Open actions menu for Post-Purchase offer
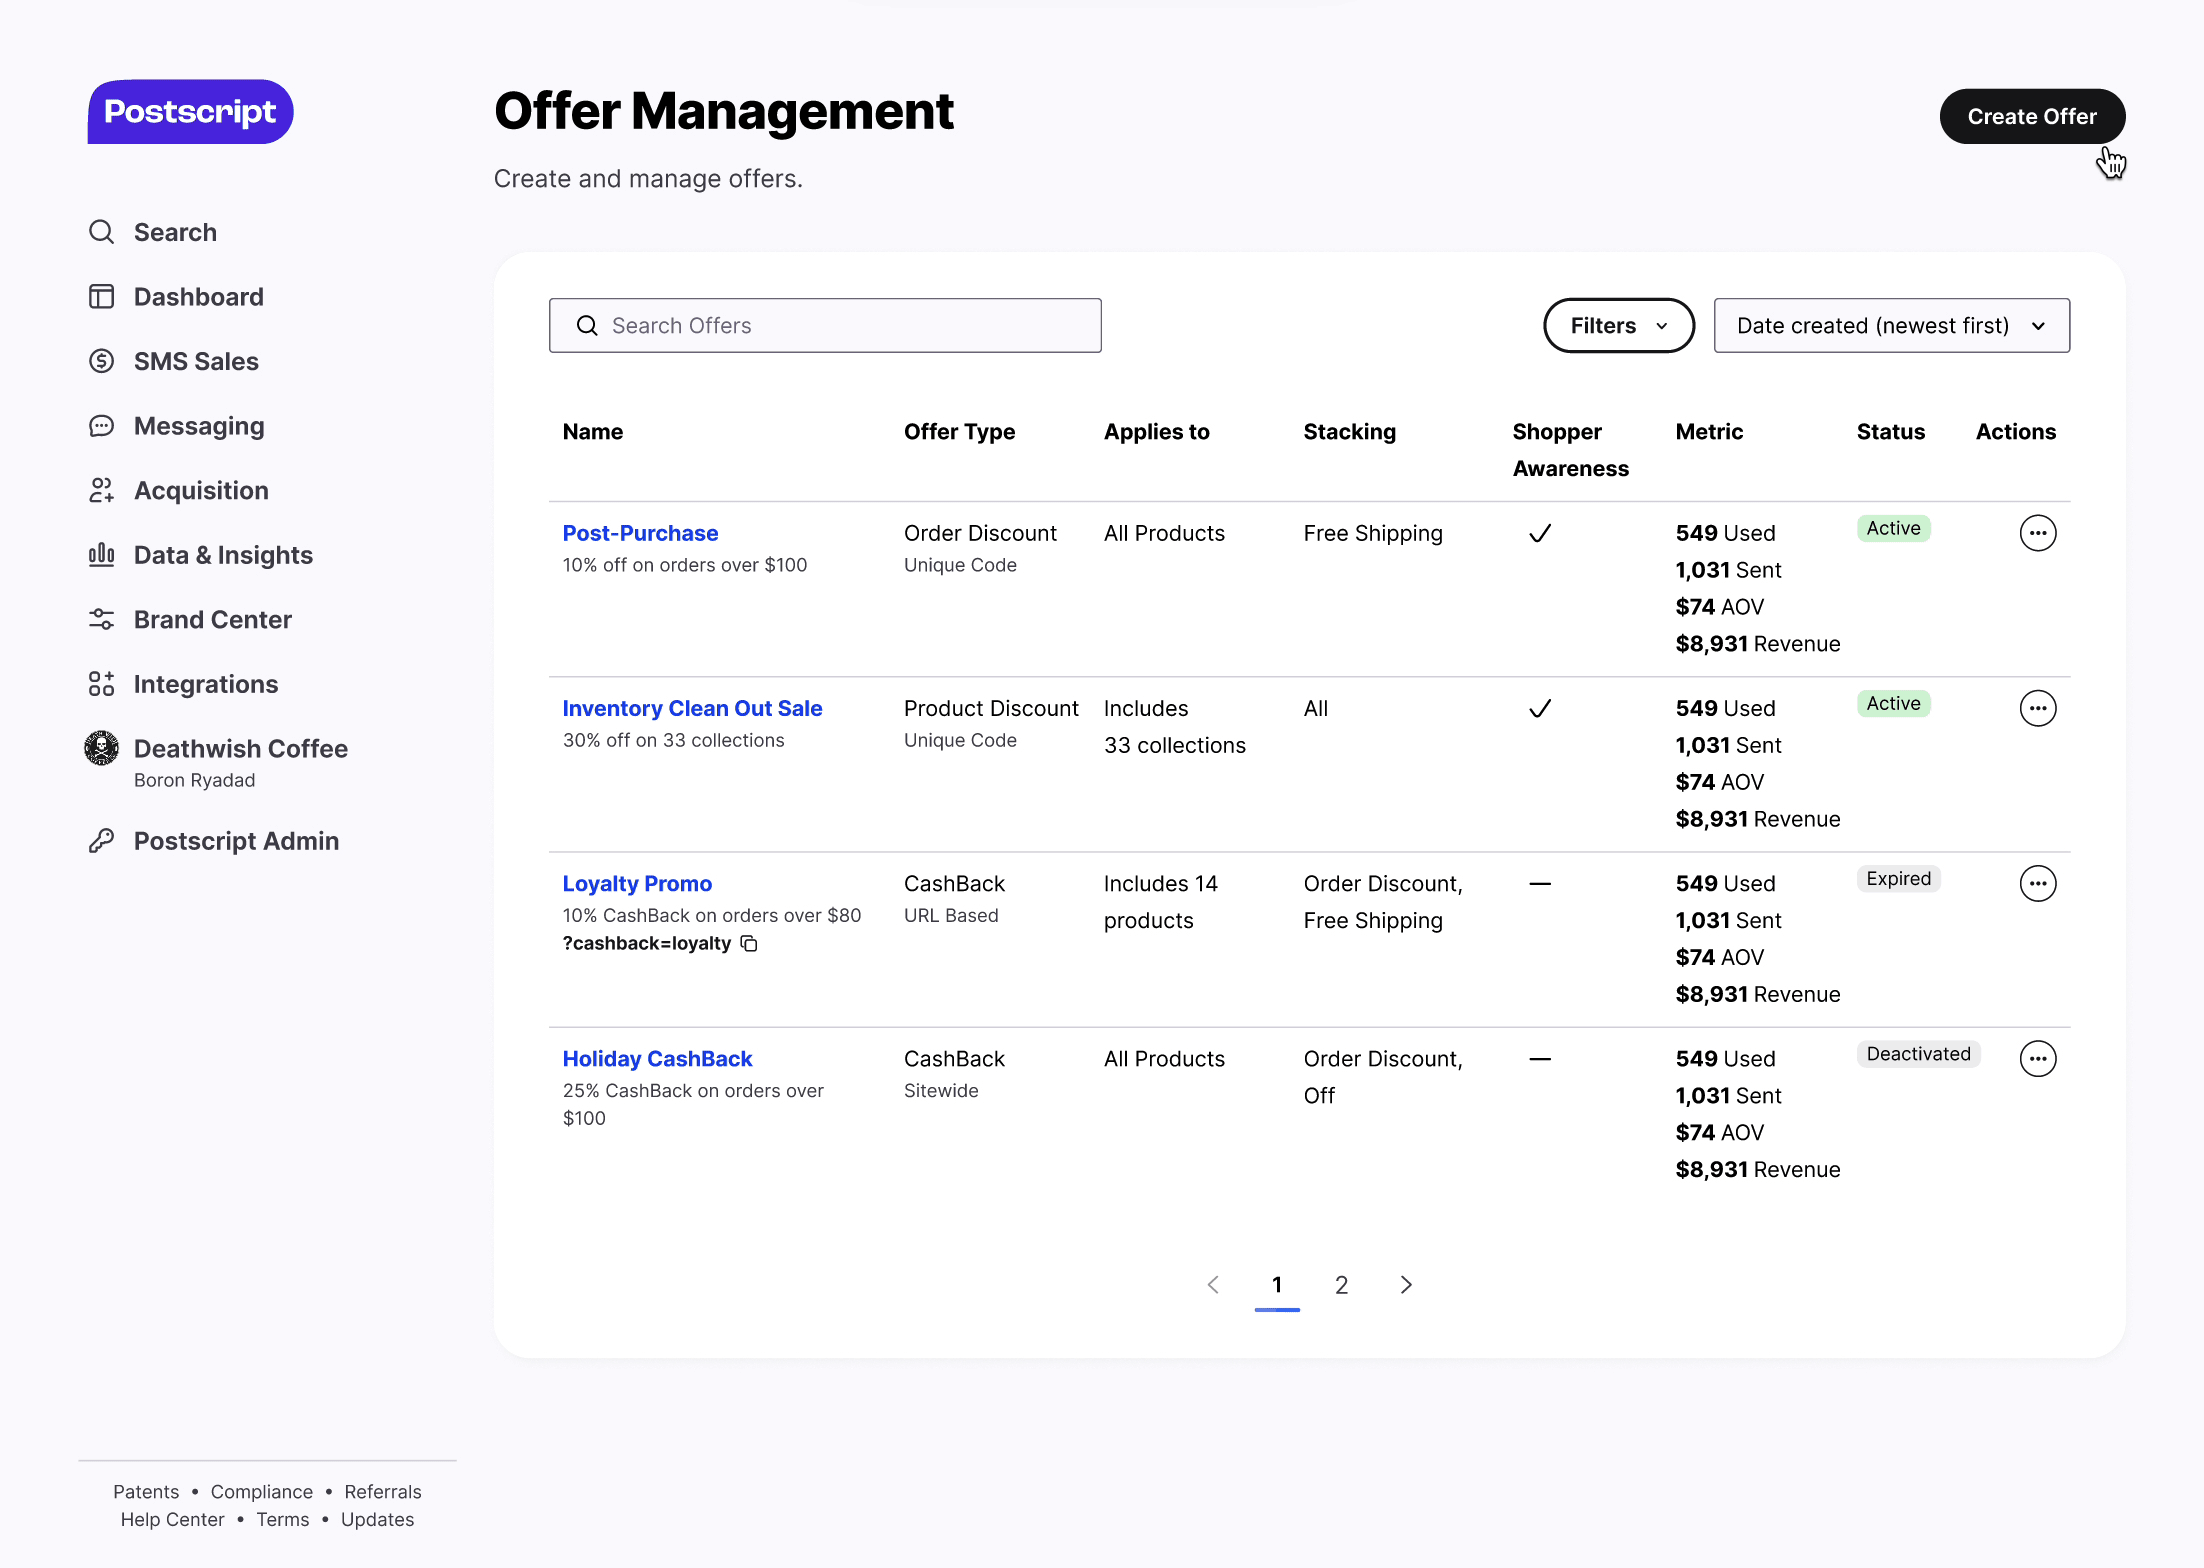Screen dimensions: 2204x1568 pos(2037,533)
